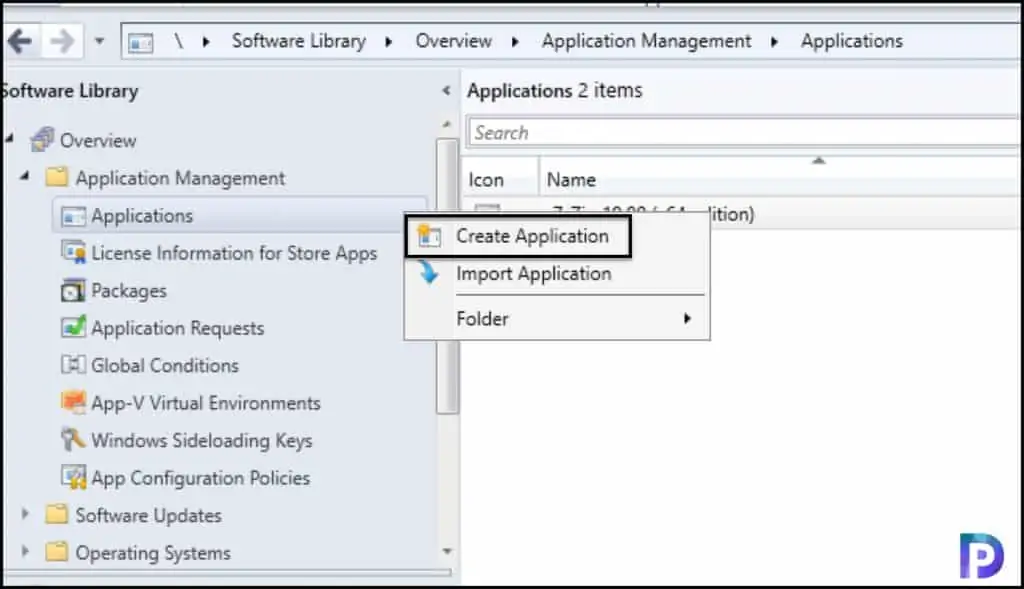Click the tree scrollbar up arrow

point(447,124)
